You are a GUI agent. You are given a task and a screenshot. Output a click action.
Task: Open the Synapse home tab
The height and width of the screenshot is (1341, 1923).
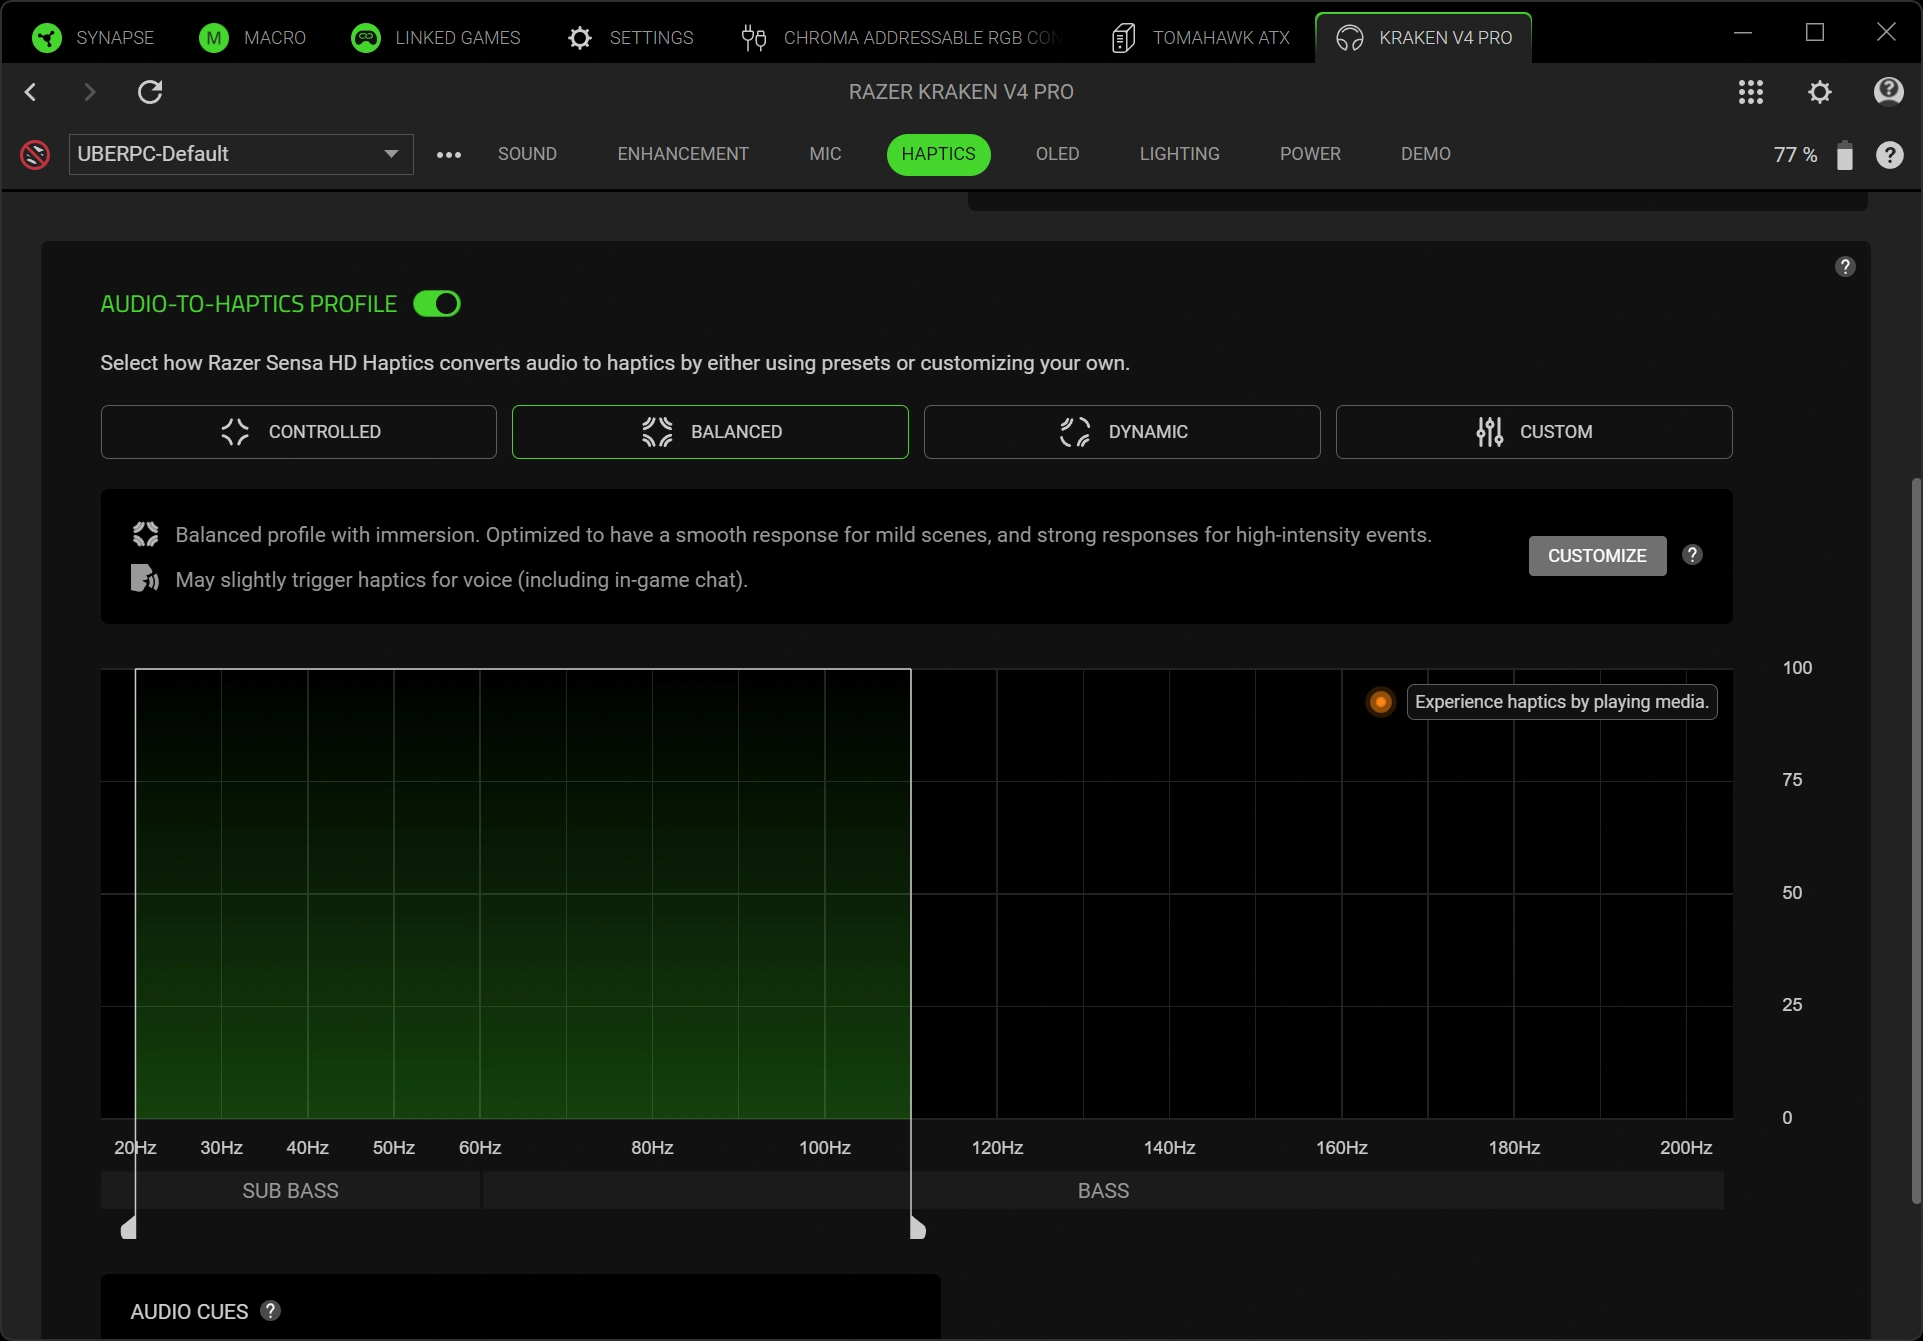(x=93, y=38)
